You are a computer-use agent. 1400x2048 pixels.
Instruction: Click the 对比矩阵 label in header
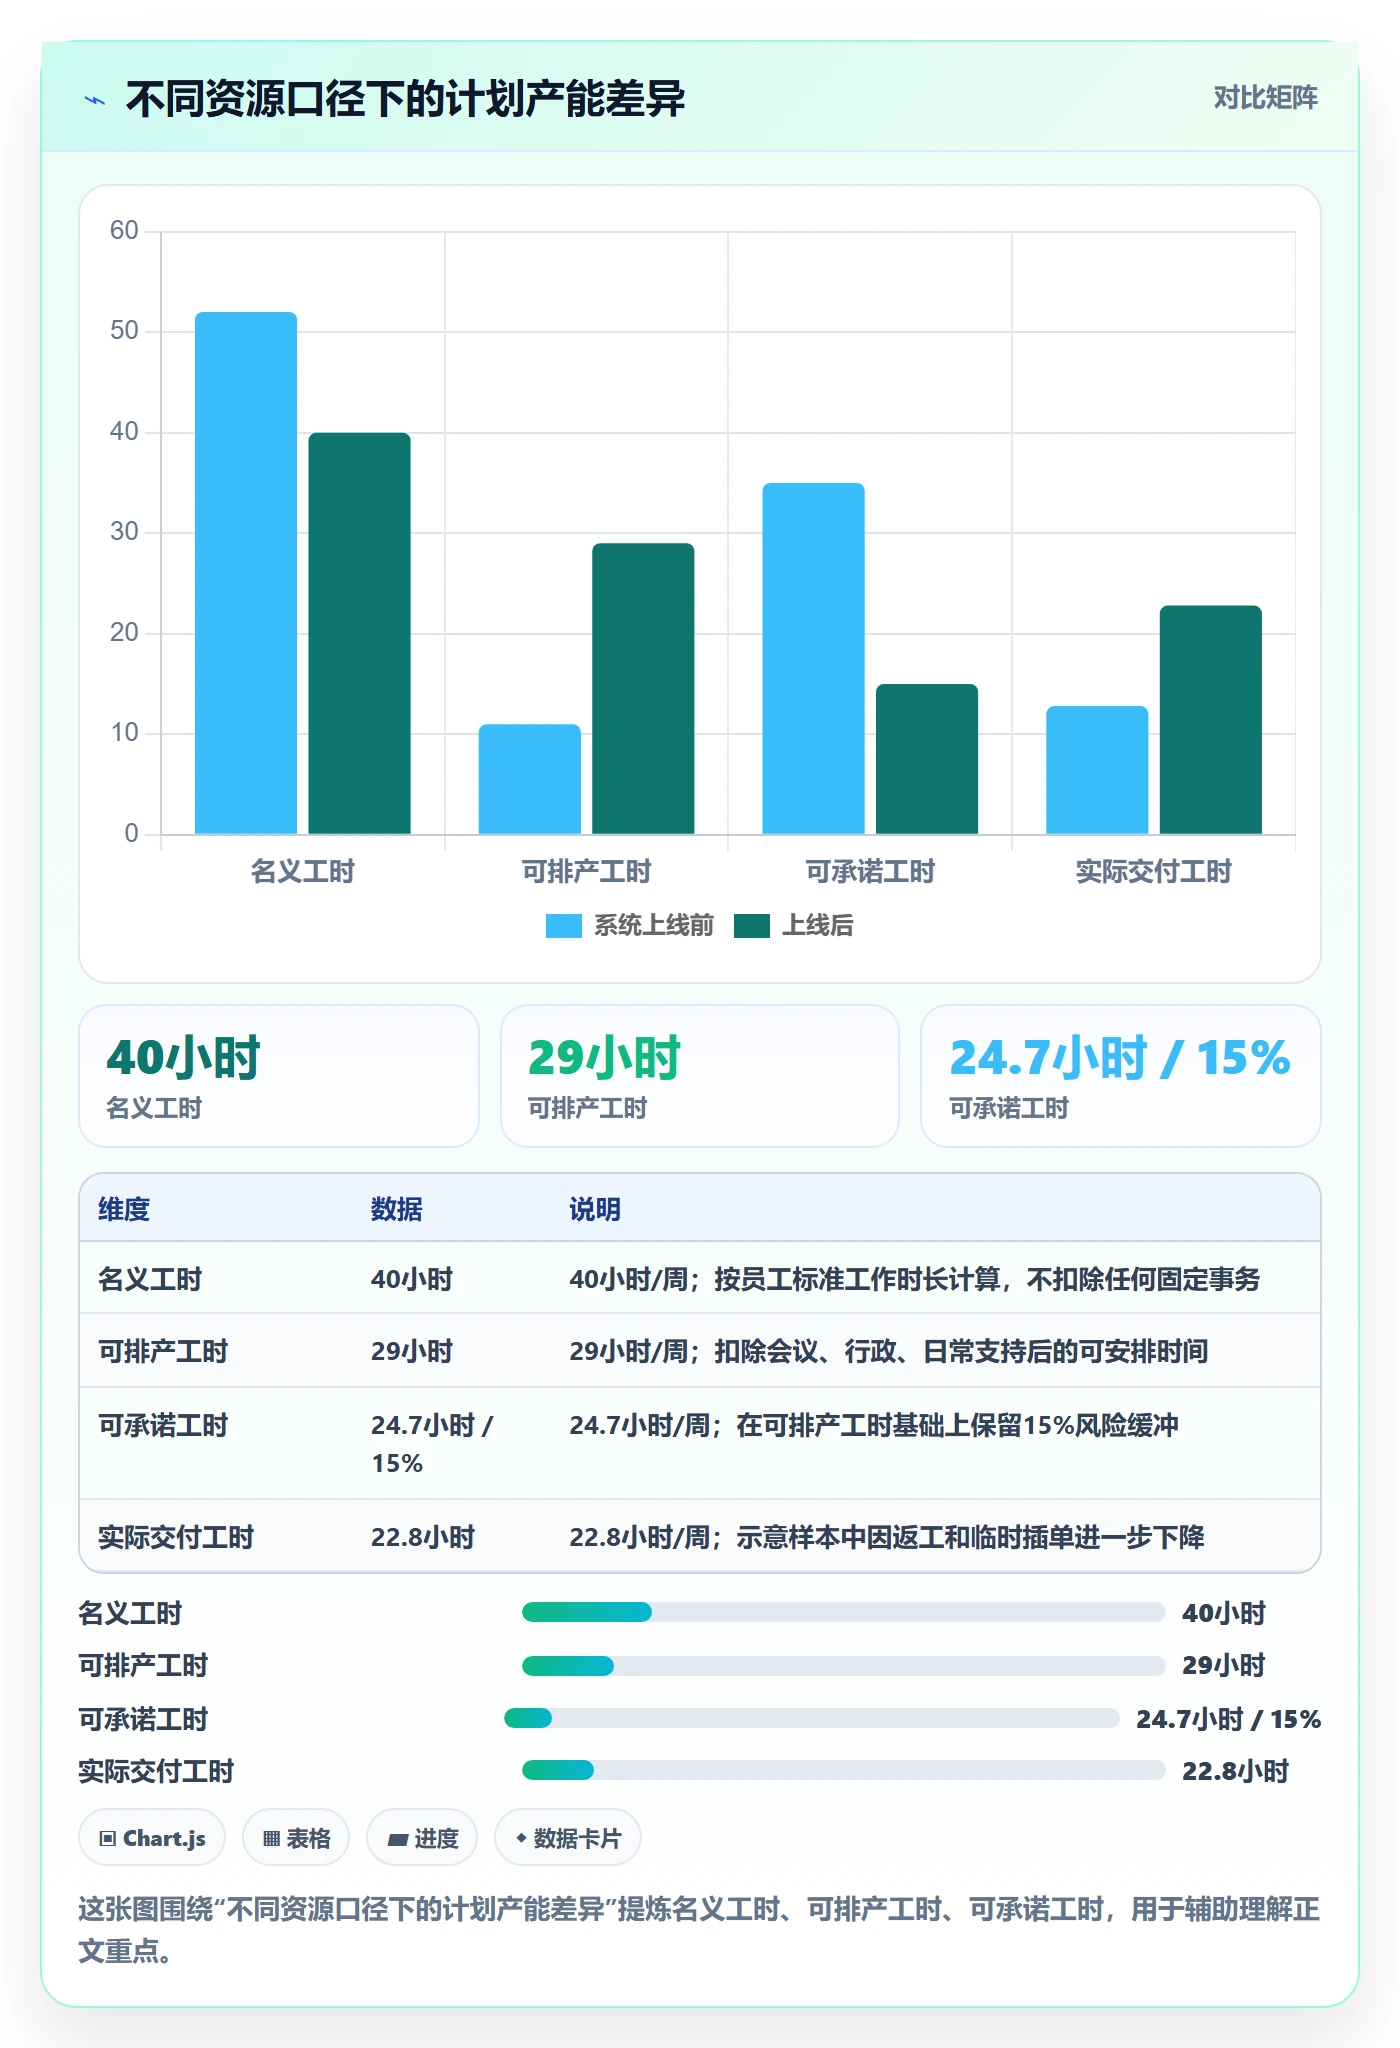click(x=1265, y=98)
